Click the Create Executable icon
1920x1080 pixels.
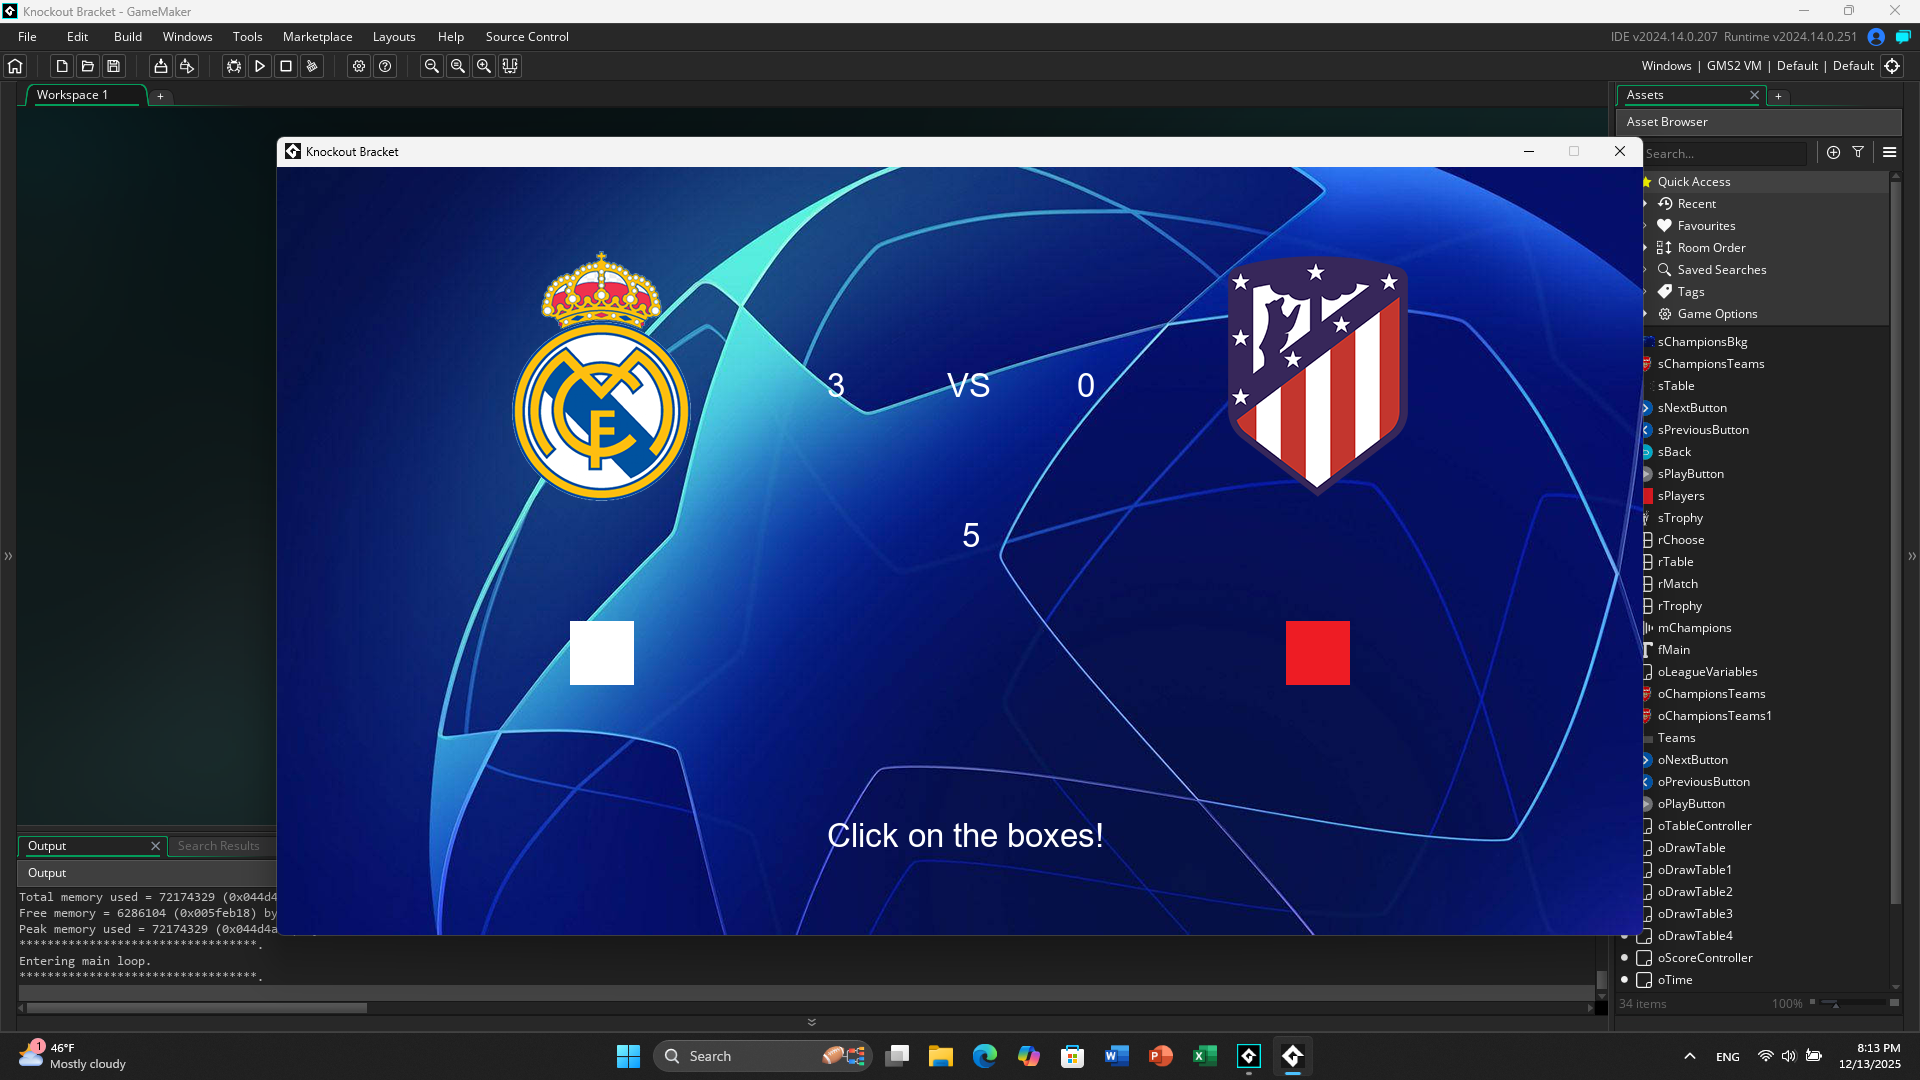pos(160,66)
